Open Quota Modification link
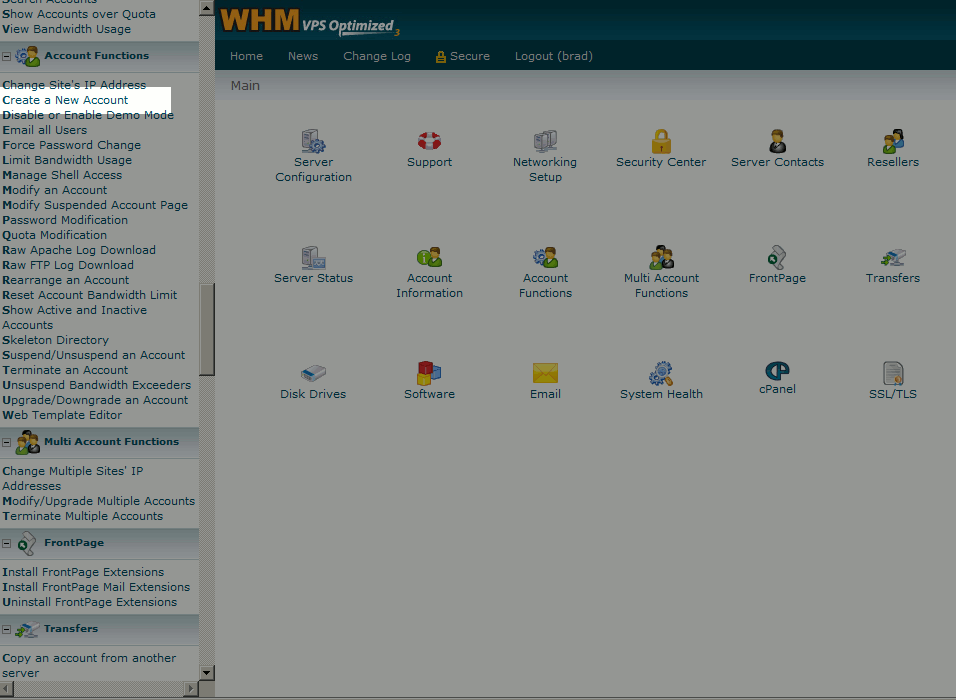 pos(55,235)
